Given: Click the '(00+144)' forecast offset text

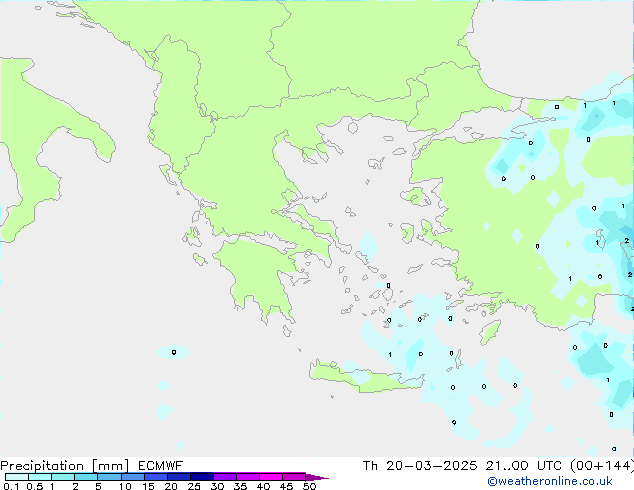Looking at the screenshot, I should (x=602, y=466).
